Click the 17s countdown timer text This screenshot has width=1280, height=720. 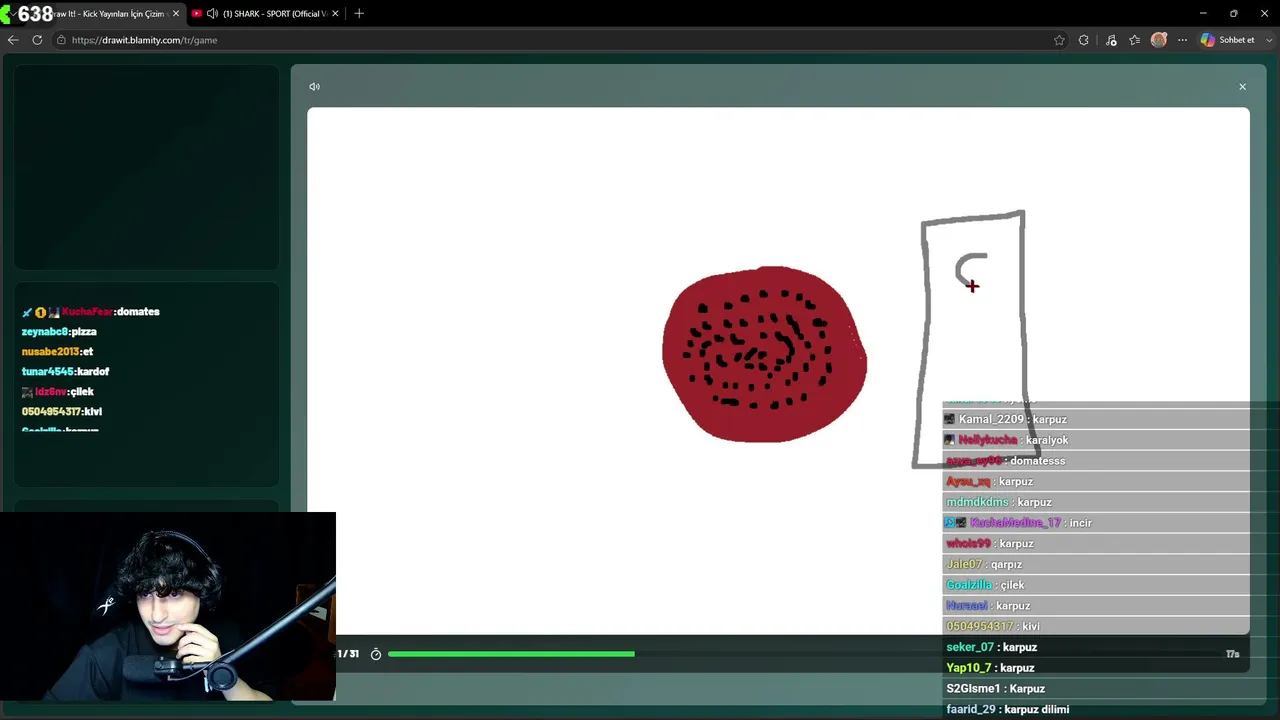point(1232,655)
